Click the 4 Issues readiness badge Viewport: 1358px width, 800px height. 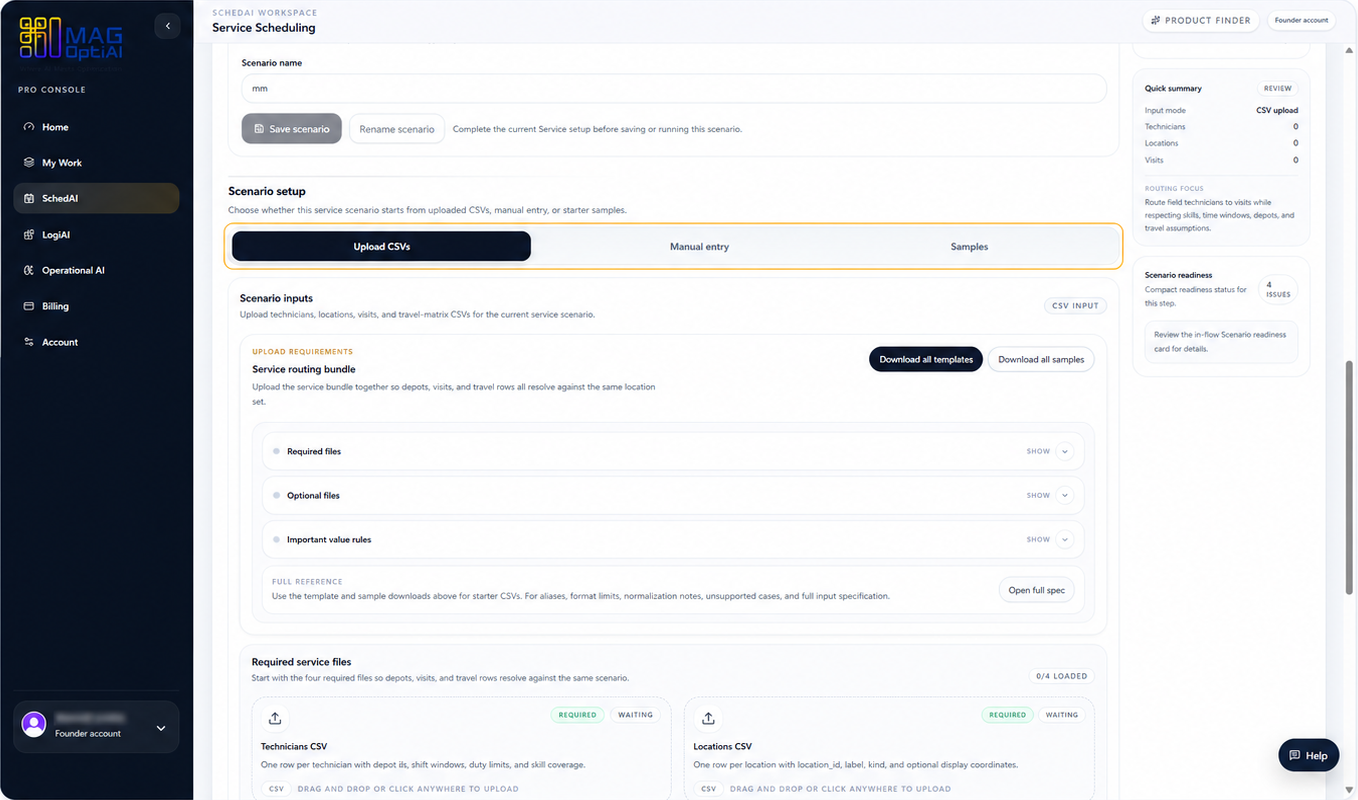pos(1277,290)
